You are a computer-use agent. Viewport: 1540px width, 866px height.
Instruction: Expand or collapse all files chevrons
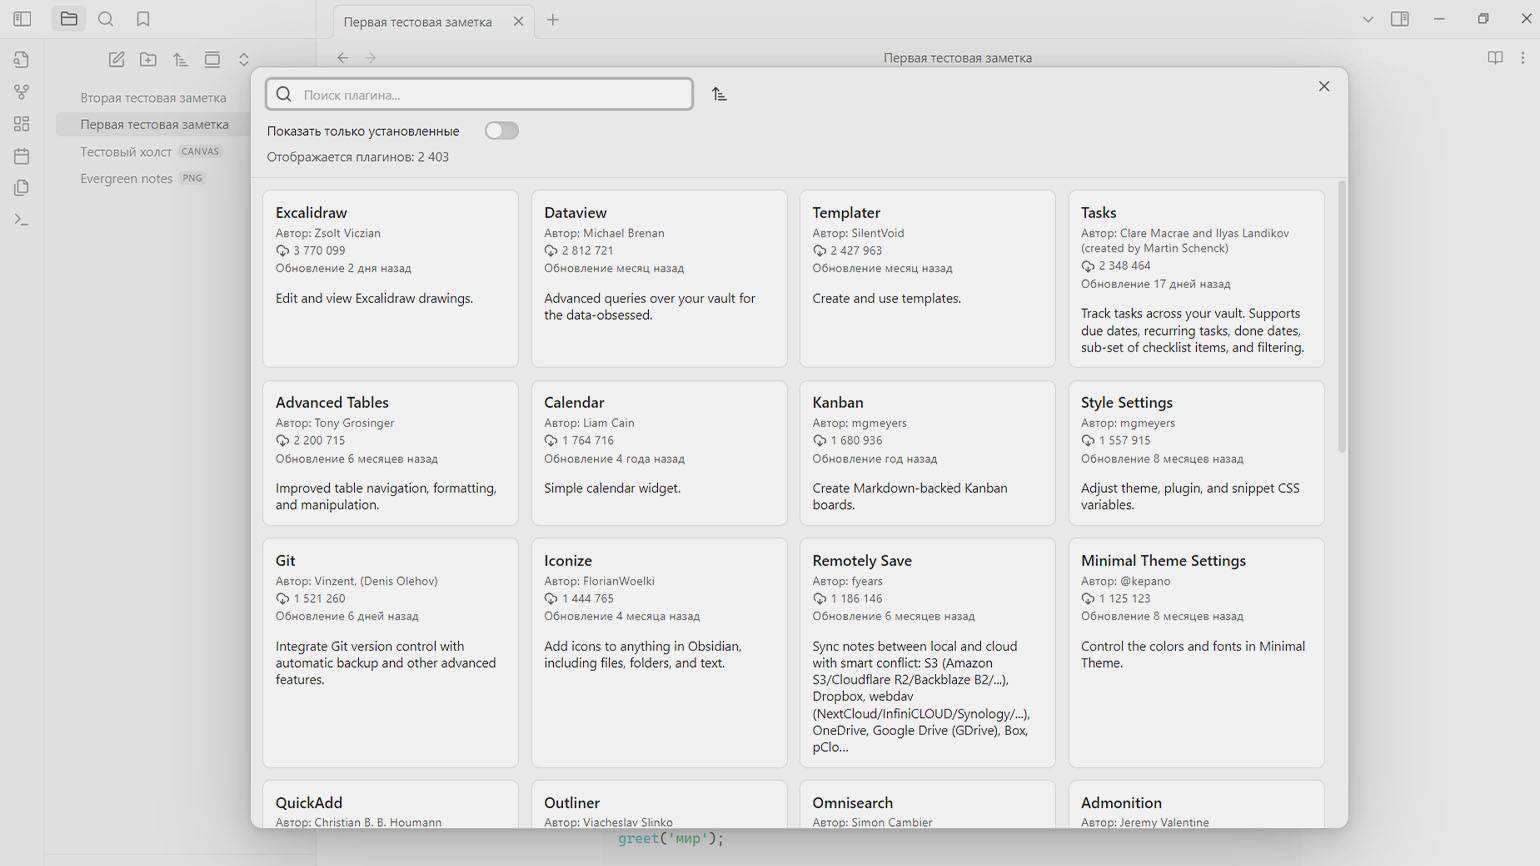click(244, 59)
